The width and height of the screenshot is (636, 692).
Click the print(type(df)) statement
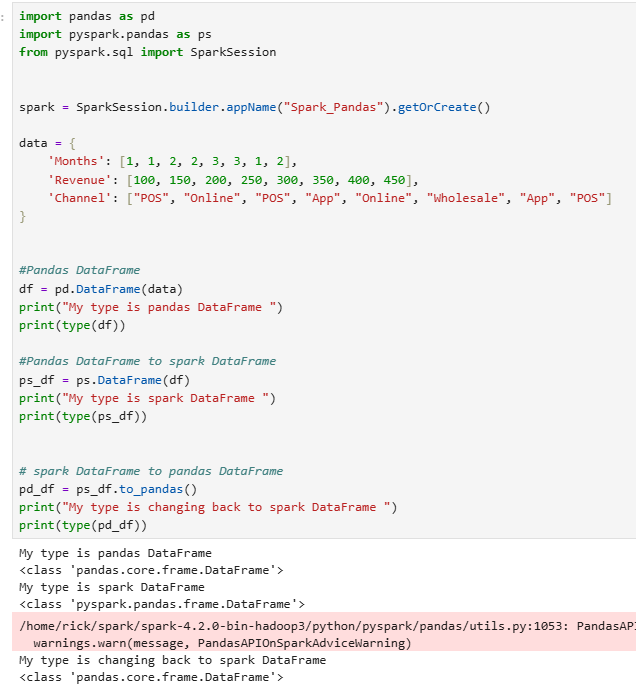(x=72, y=325)
